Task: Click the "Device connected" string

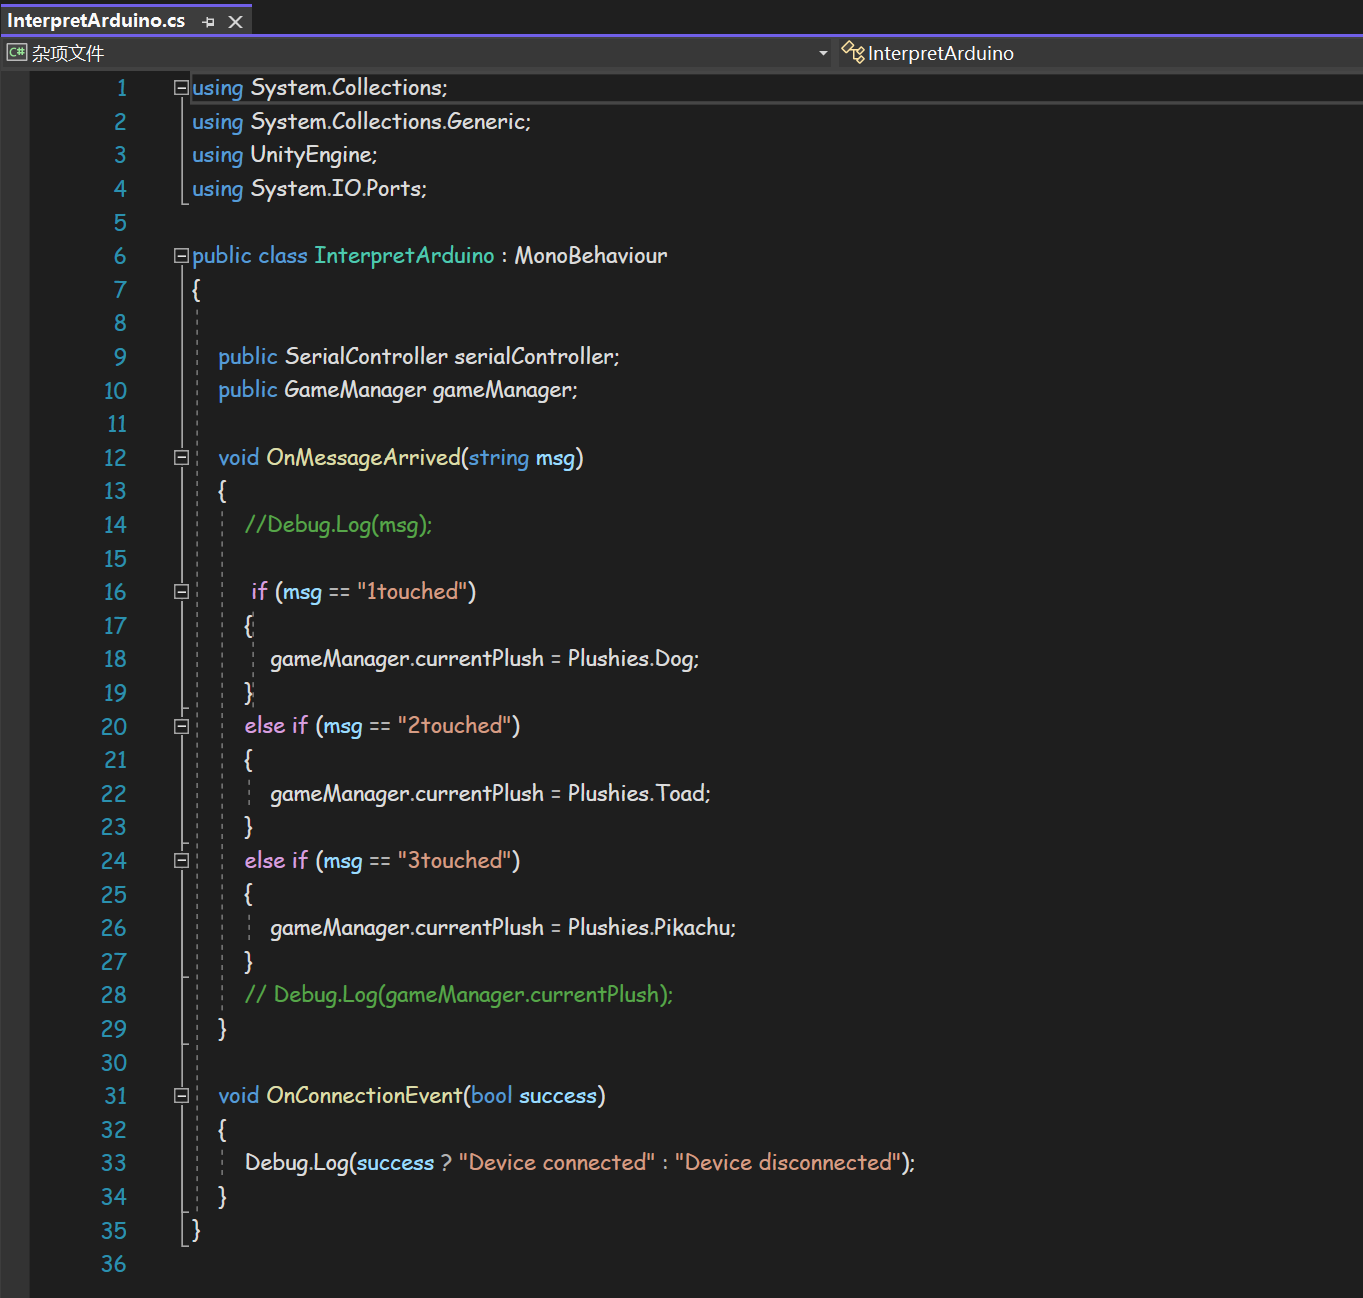Action: click(x=557, y=1163)
